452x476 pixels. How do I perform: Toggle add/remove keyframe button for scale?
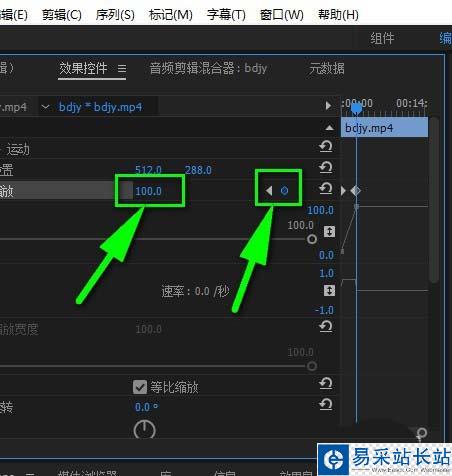click(284, 191)
